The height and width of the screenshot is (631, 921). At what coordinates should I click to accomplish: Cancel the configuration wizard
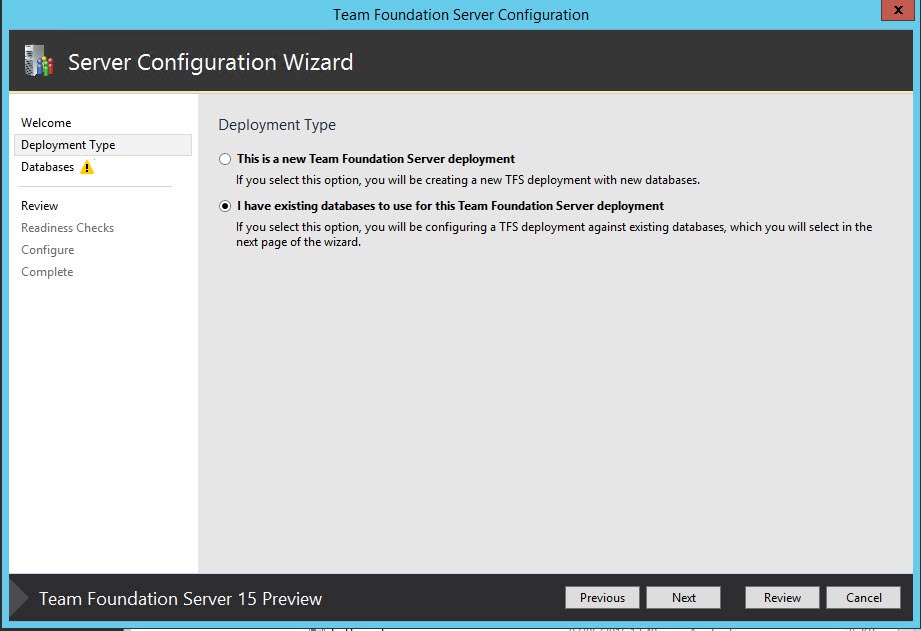tap(863, 598)
